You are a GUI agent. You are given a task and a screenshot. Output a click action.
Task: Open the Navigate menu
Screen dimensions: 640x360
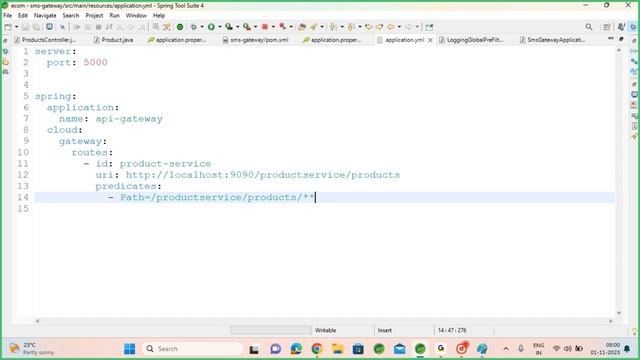click(x=45, y=16)
